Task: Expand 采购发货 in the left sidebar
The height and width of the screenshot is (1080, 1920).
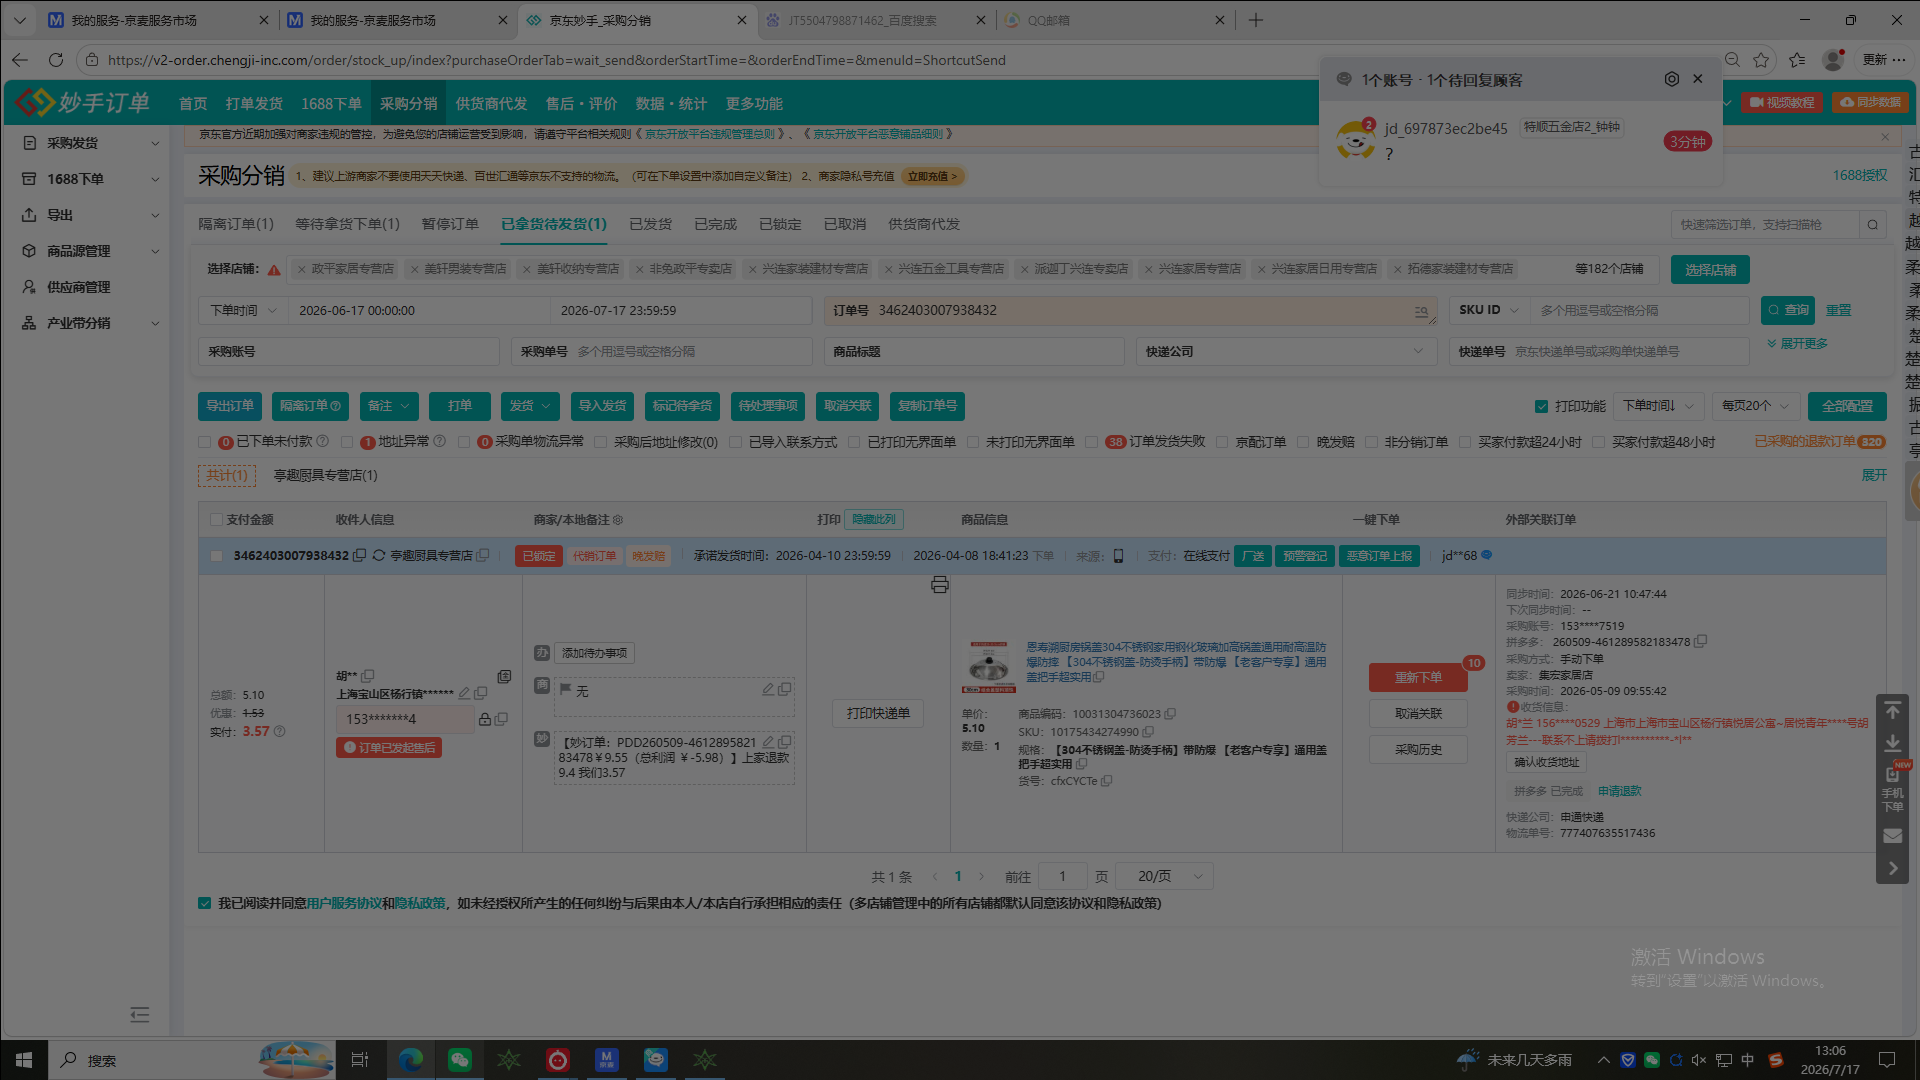Action: point(90,143)
